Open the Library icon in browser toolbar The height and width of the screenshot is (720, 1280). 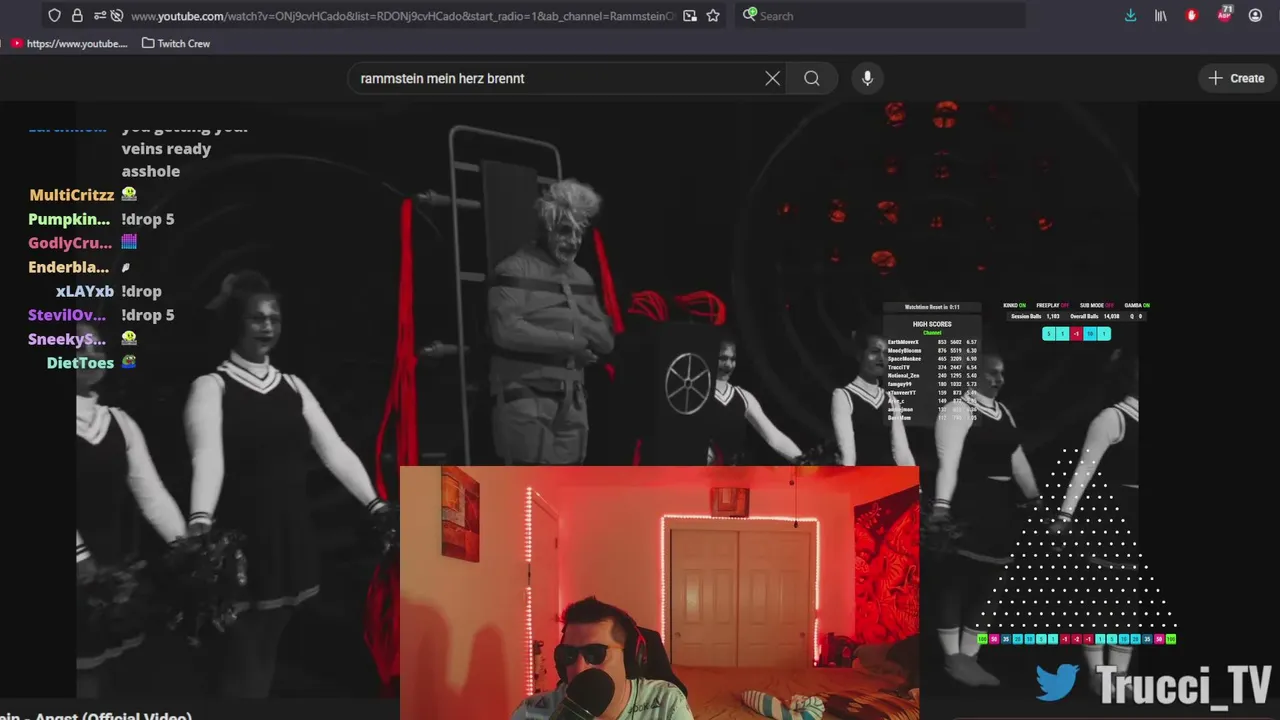(1161, 16)
